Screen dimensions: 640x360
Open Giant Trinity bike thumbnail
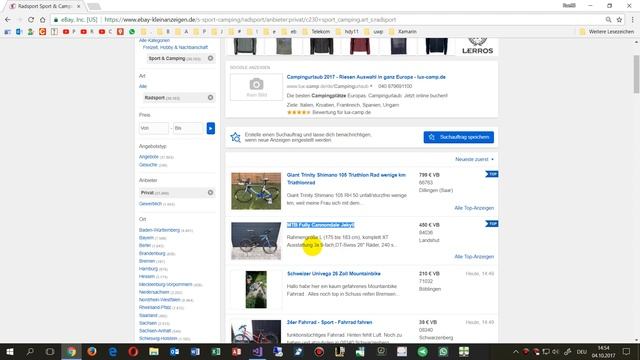pyautogui.click(x=256, y=191)
